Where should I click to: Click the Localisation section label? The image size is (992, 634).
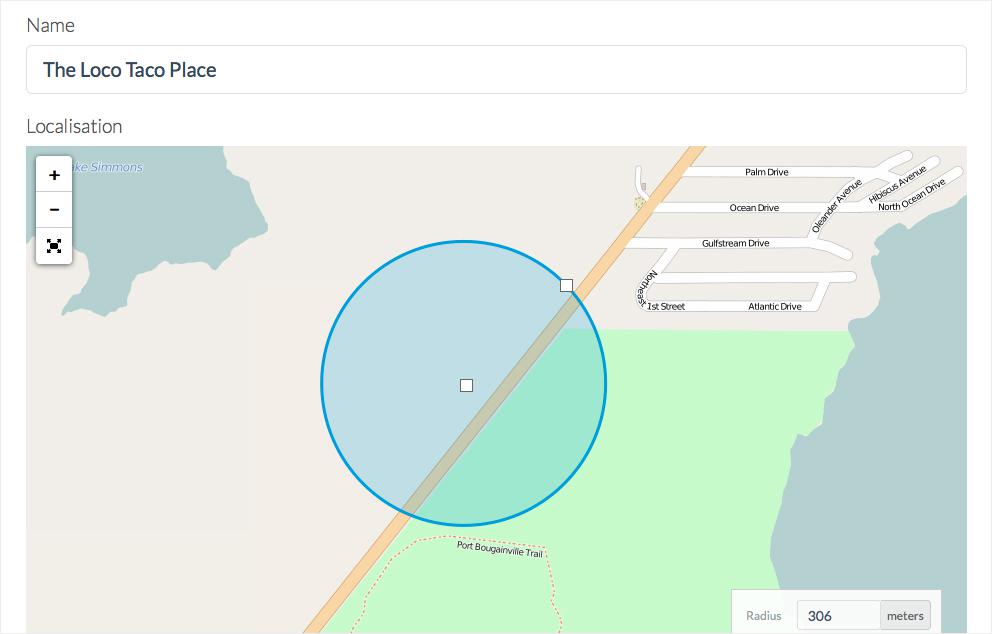[x=74, y=126]
